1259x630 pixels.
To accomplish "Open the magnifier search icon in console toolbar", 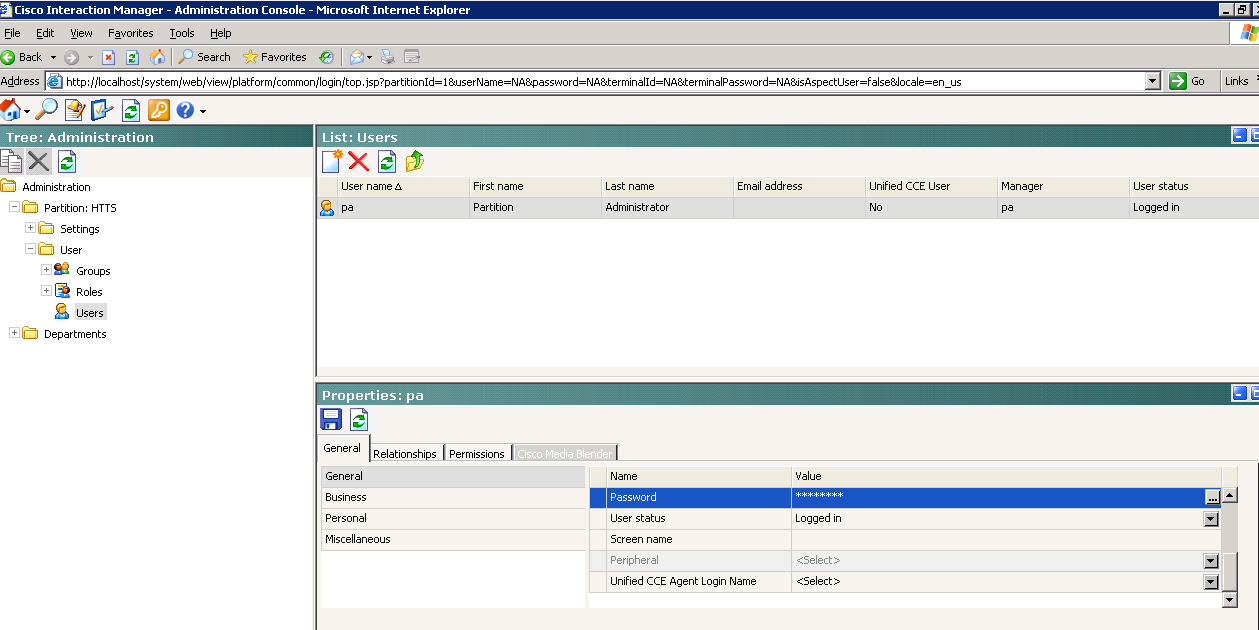I will click(x=46, y=110).
